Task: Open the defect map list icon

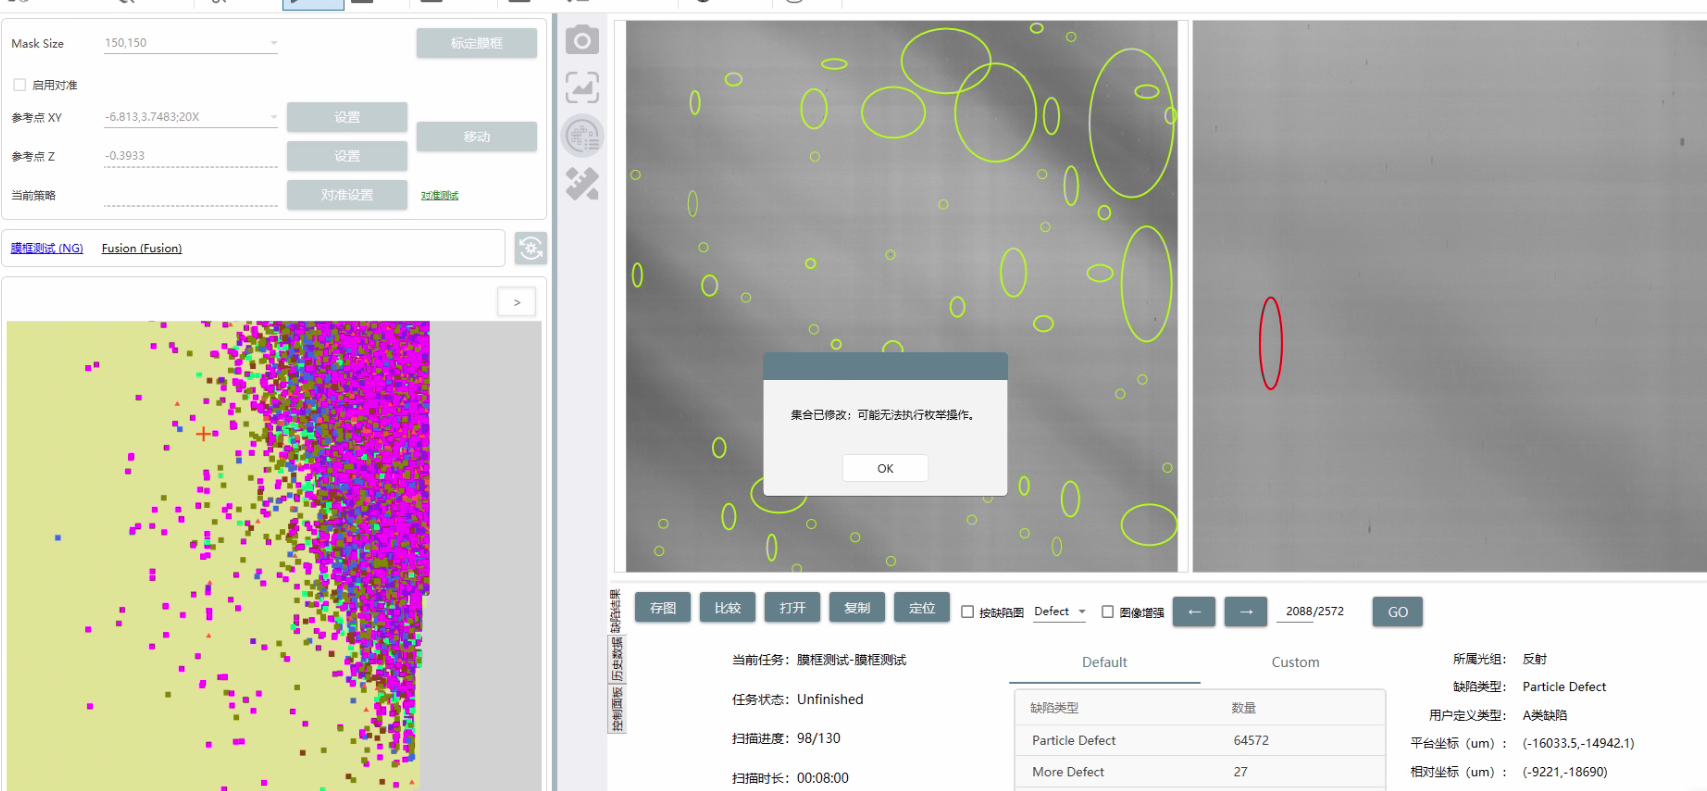Action: (x=582, y=136)
